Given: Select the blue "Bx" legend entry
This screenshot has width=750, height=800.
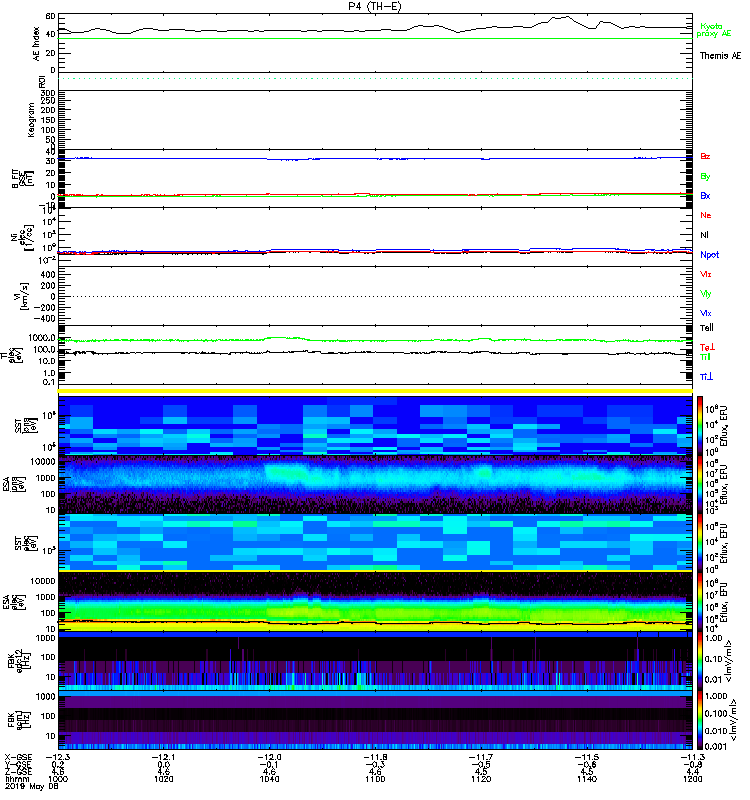Looking at the screenshot, I should click(x=705, y=195).
